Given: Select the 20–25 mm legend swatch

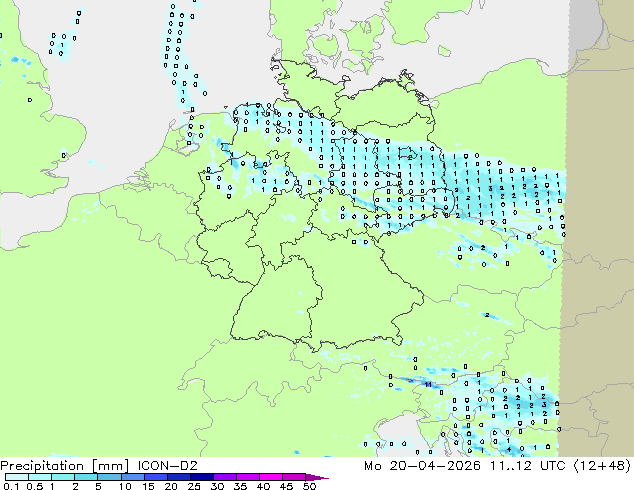Looking at the screenshot, I should pos(178,477).
